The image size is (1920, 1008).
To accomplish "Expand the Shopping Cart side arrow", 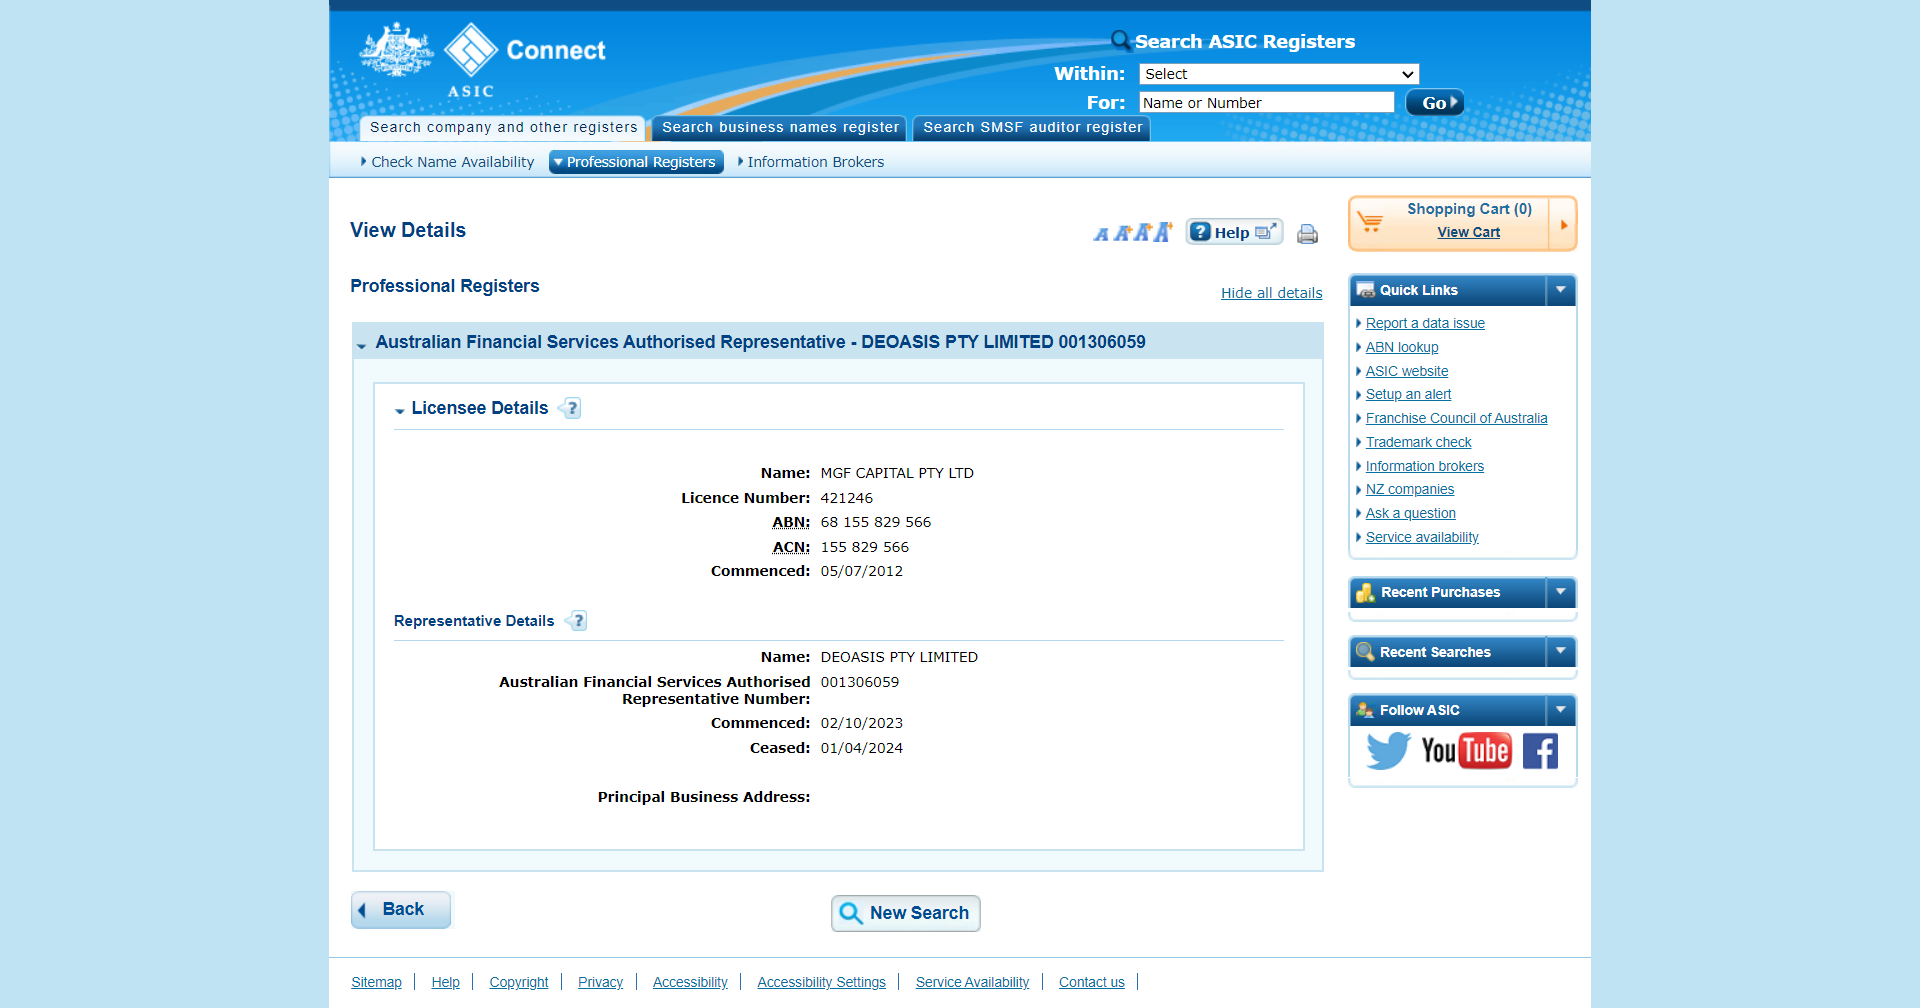I will (1563, 224).
